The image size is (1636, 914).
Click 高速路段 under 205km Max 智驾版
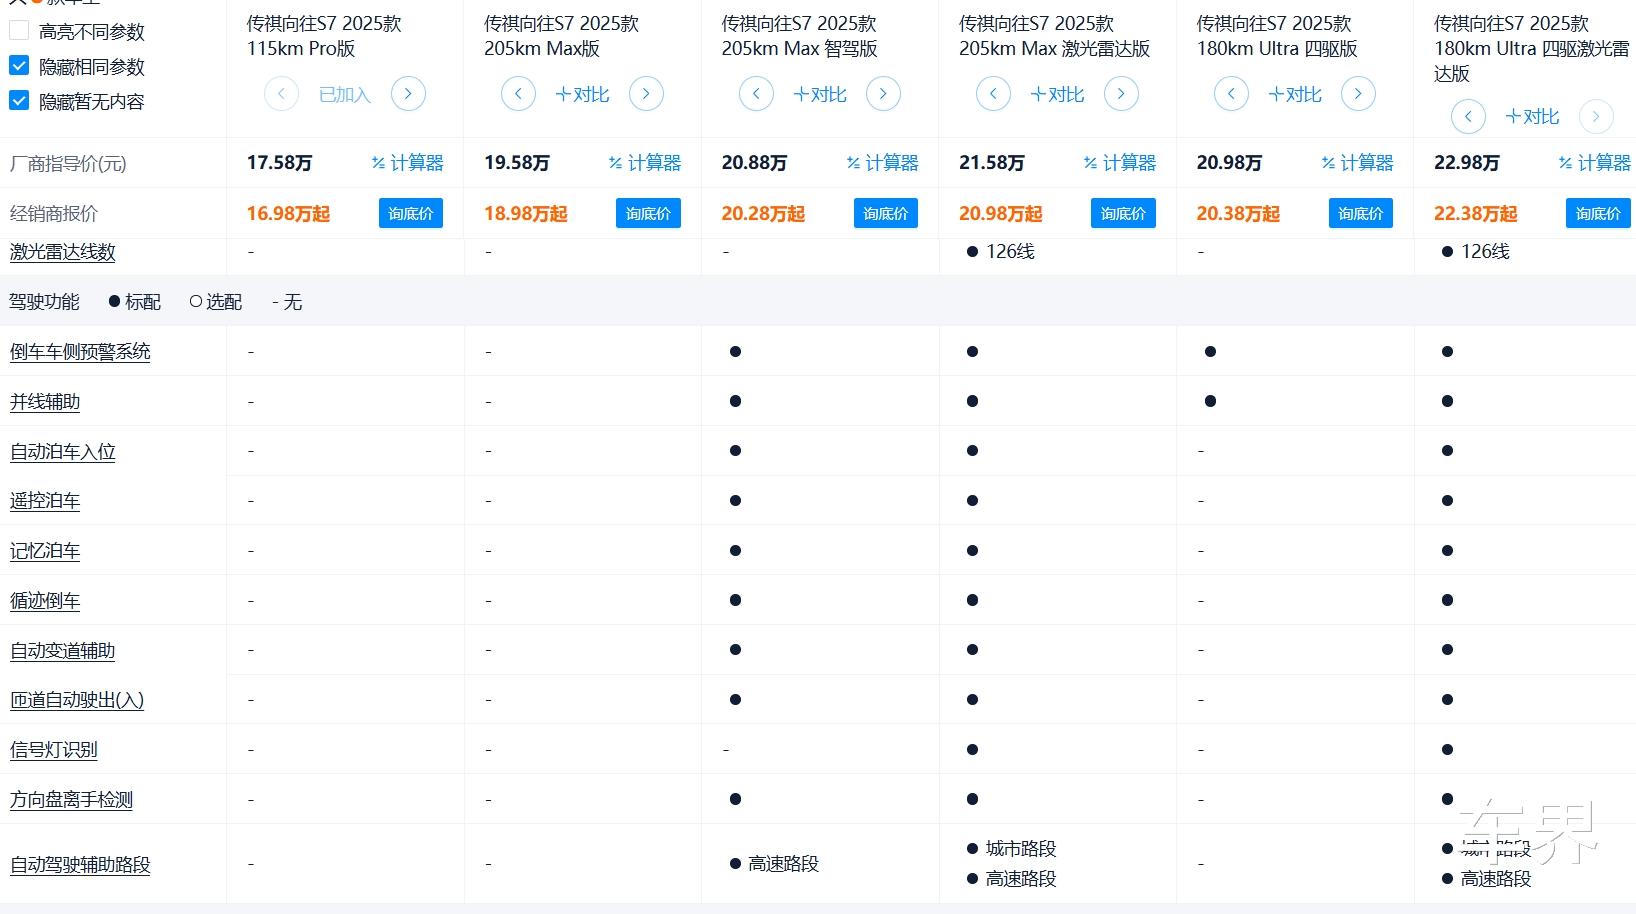(x=783, y=863)
